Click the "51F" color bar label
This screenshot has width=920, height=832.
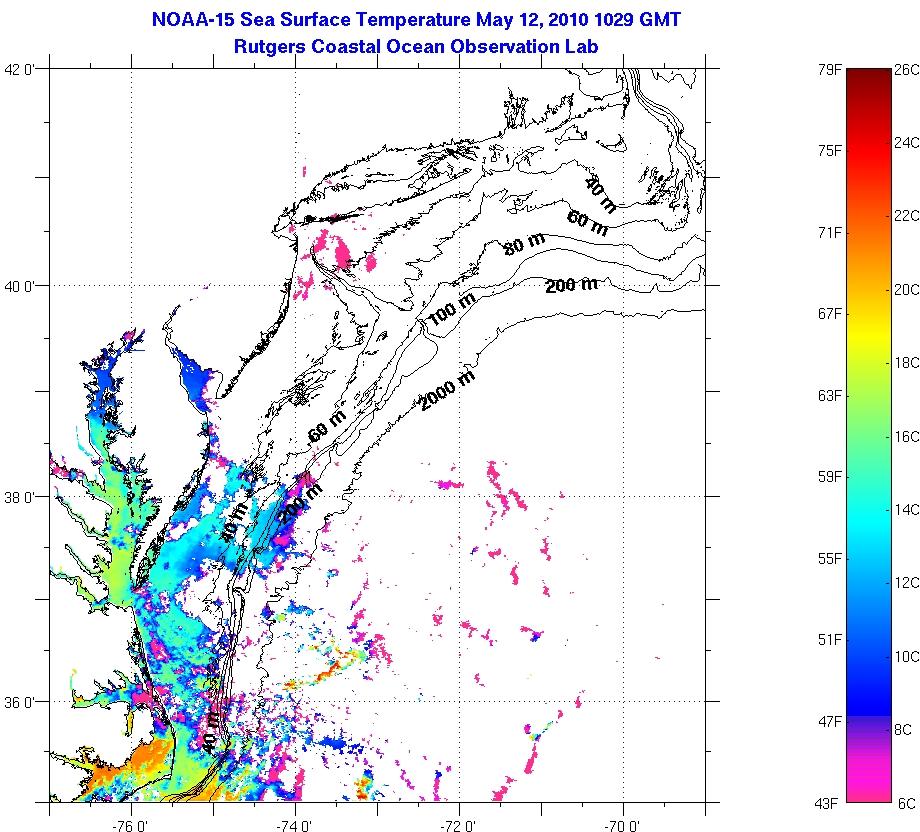click(x=830, y=640)
